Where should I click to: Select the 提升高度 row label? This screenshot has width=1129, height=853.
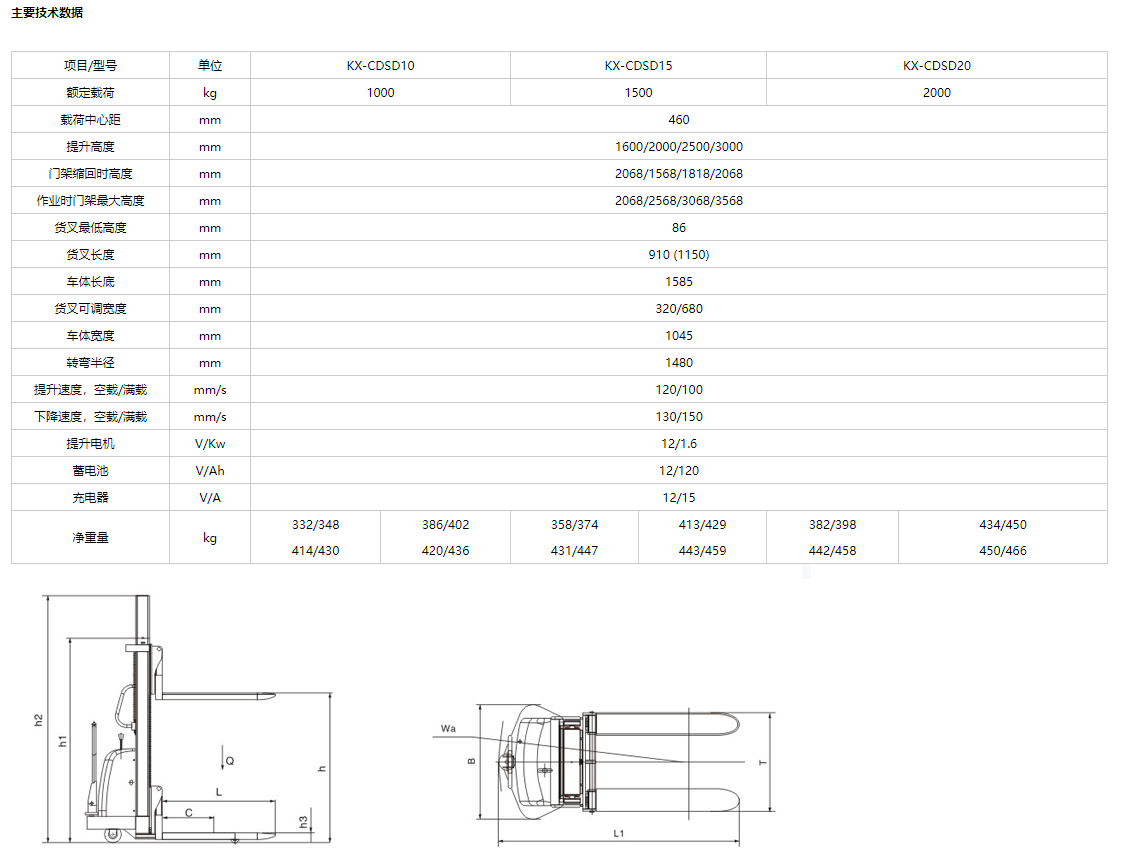click(90, 147)
